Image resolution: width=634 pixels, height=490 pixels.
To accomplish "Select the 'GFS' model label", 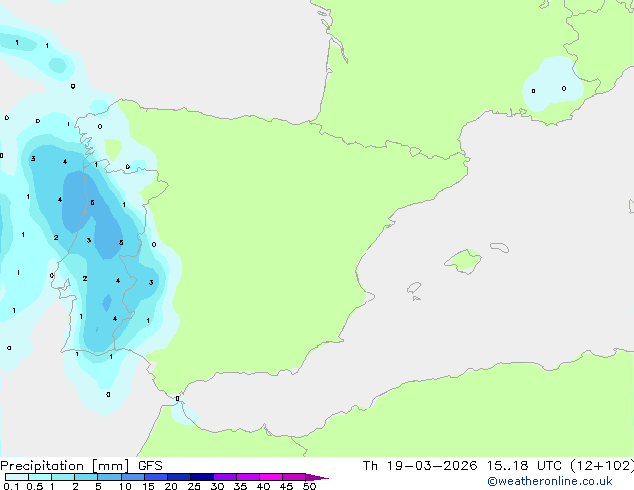I will (150, 466).
